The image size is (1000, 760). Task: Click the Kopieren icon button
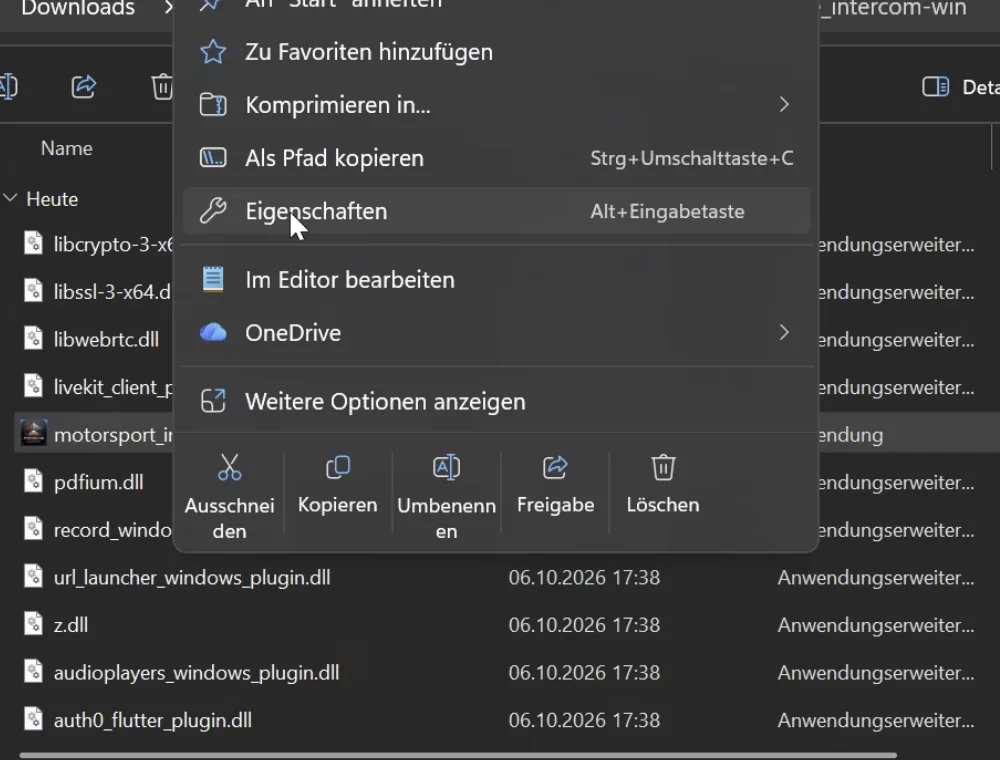tap(337, 486)
